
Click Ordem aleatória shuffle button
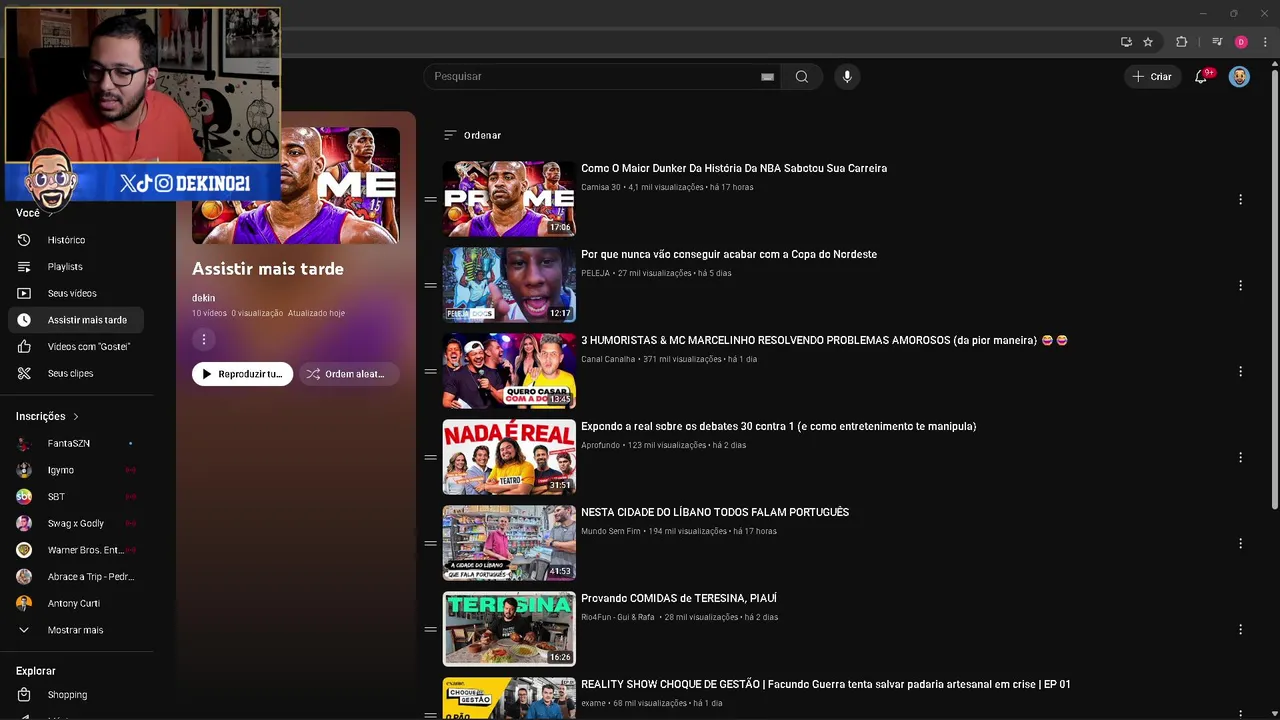click(348, 374)
